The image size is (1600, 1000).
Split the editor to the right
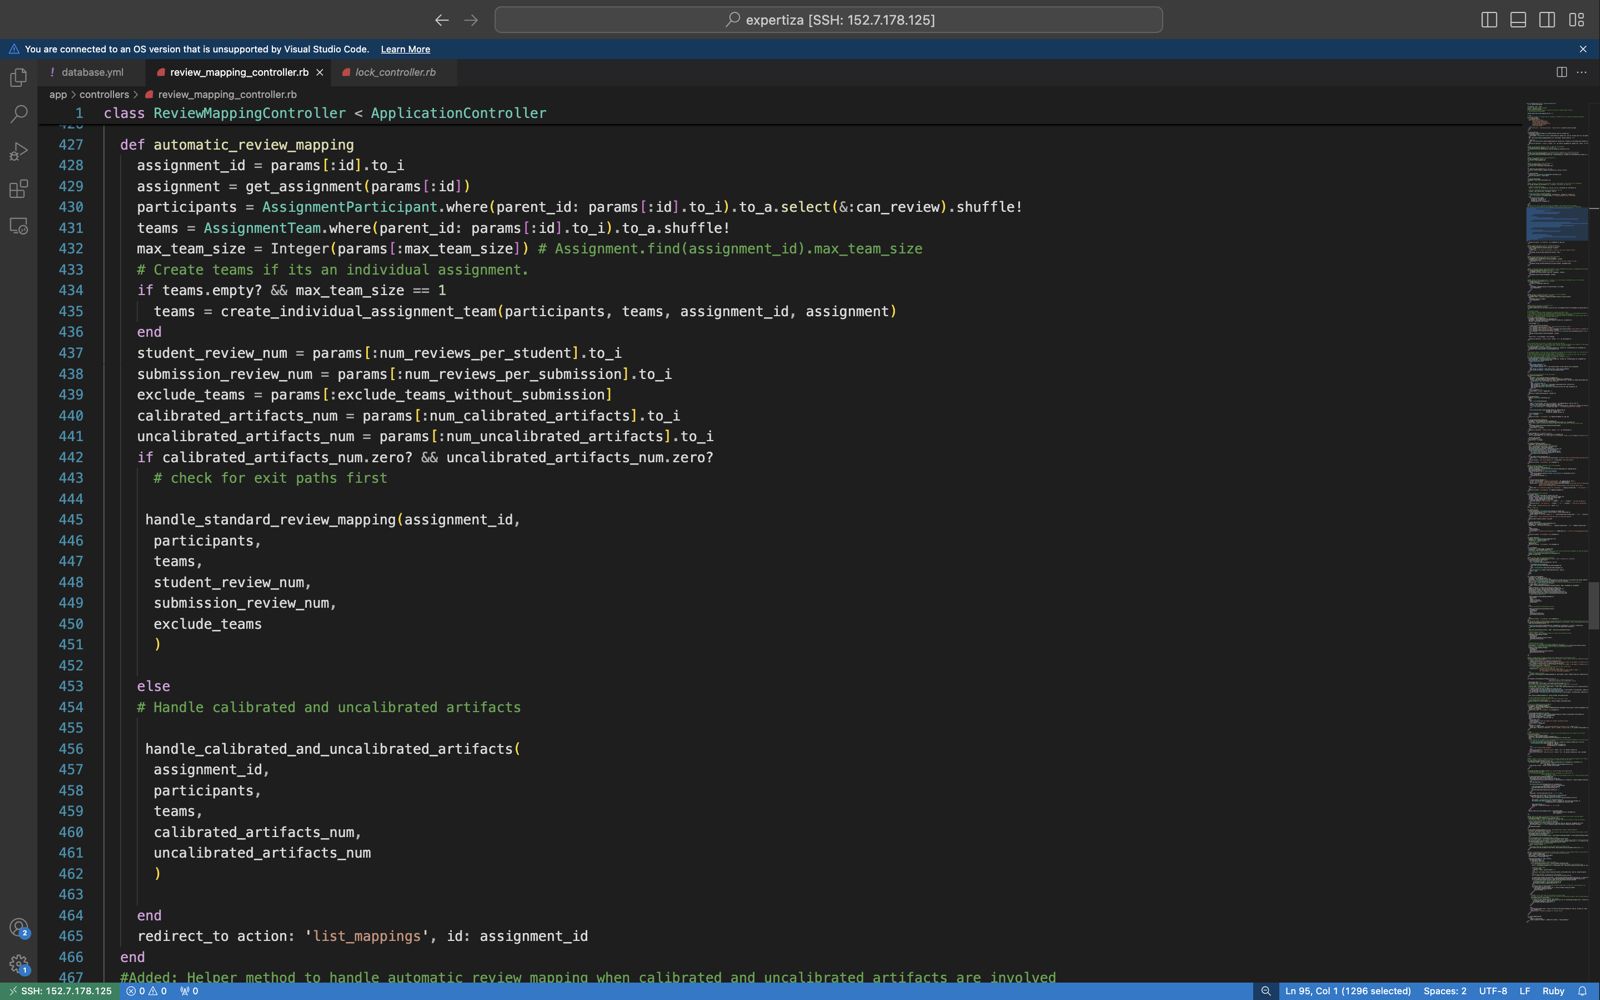click(1561, 72)
